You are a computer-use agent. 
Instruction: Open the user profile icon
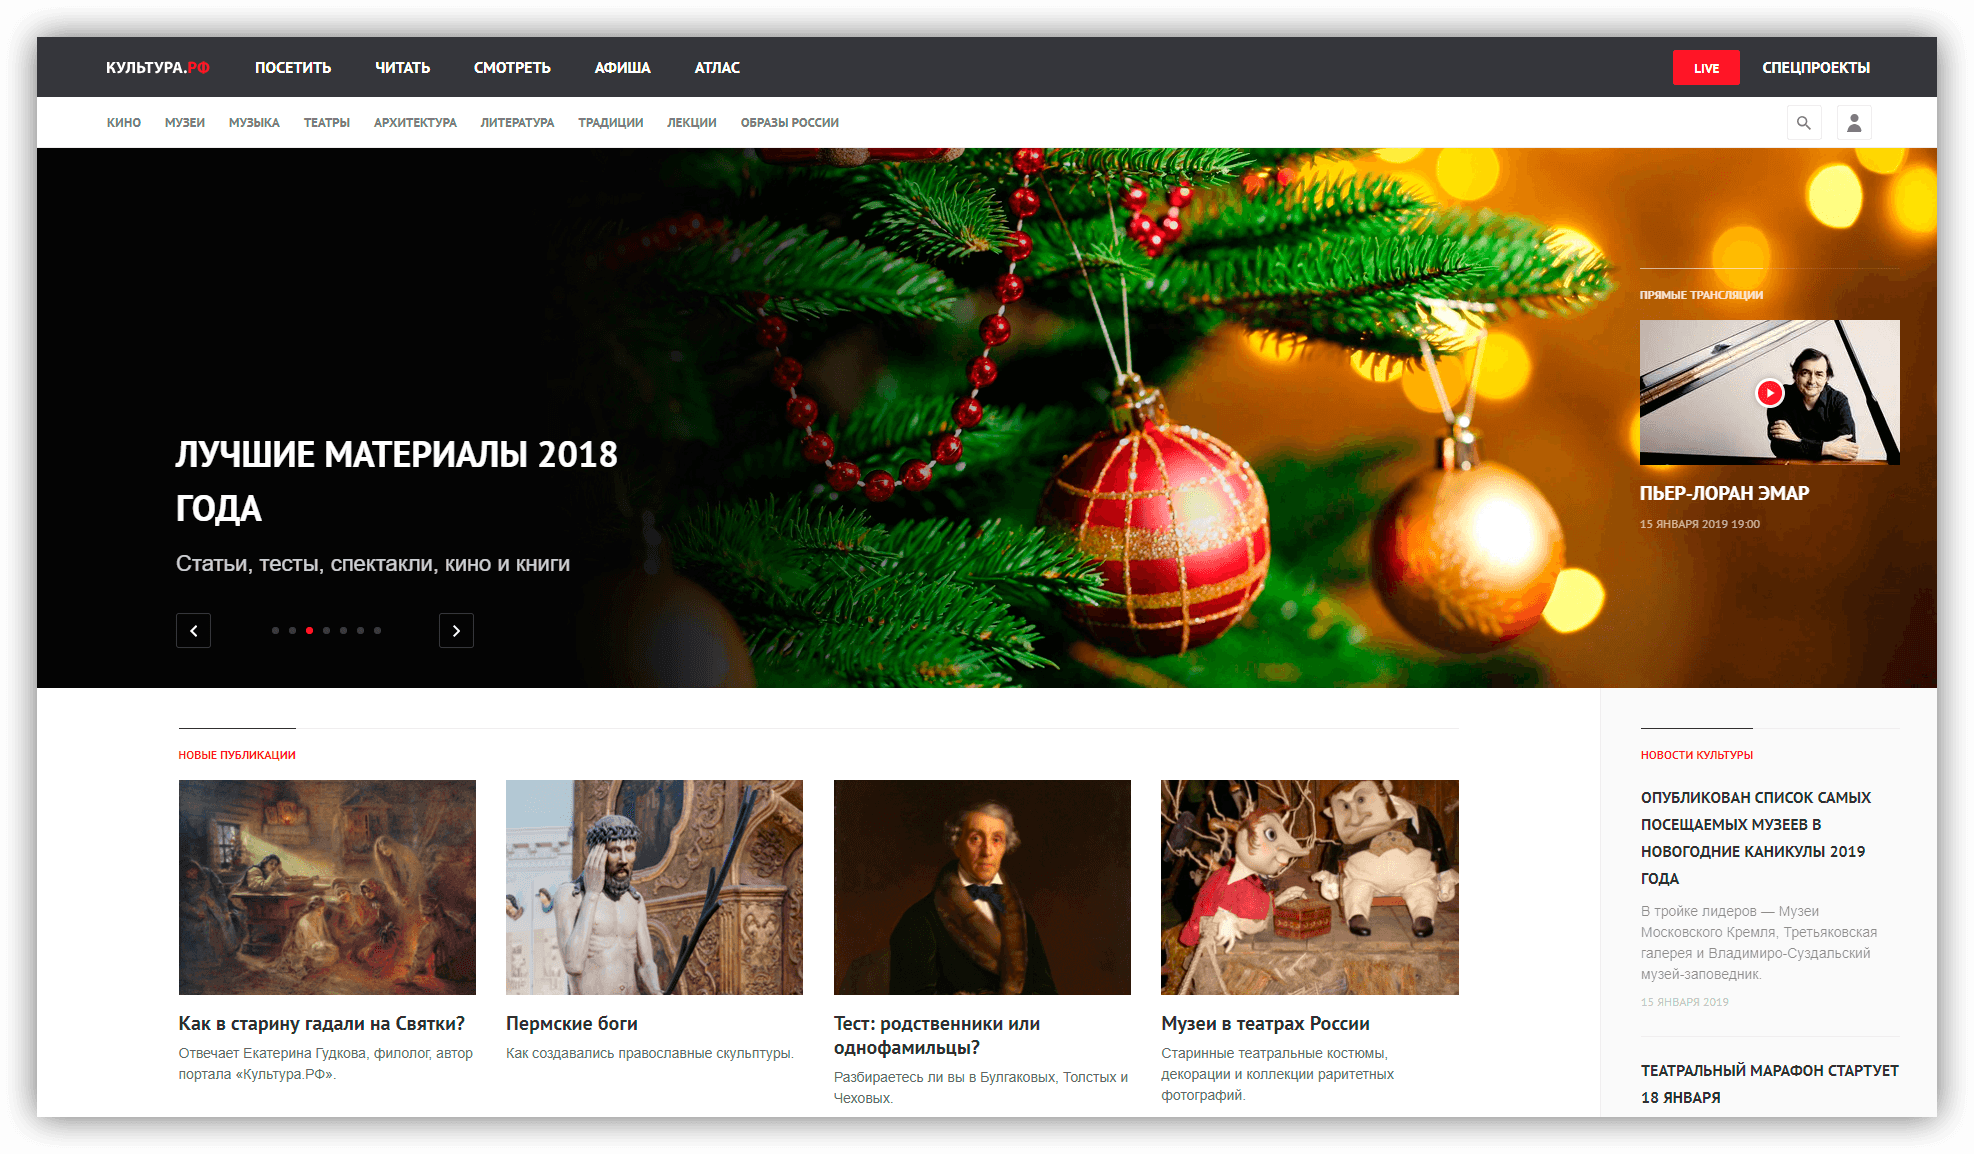pyautogui.click(x=1854, y=123)
